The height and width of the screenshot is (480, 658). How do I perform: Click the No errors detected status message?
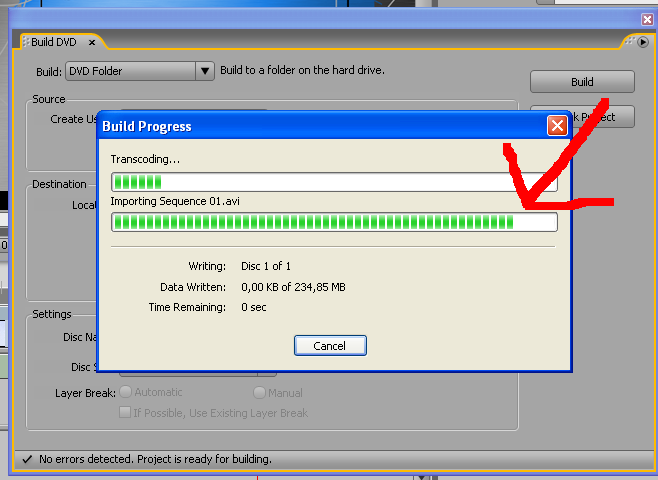click(155, 459)
